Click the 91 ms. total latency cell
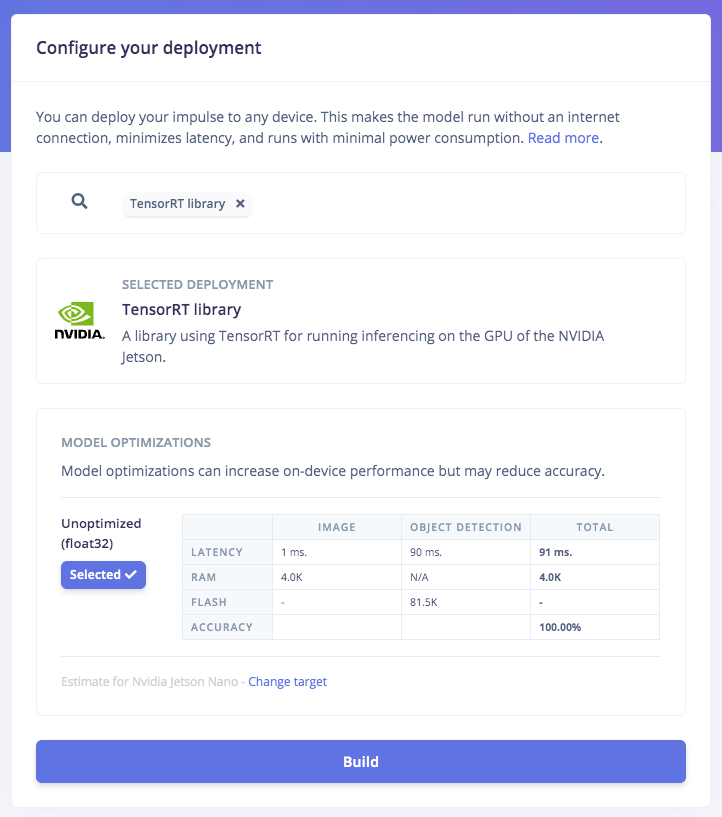The height and width of the screenshot is (817, 722). [595, 552]
